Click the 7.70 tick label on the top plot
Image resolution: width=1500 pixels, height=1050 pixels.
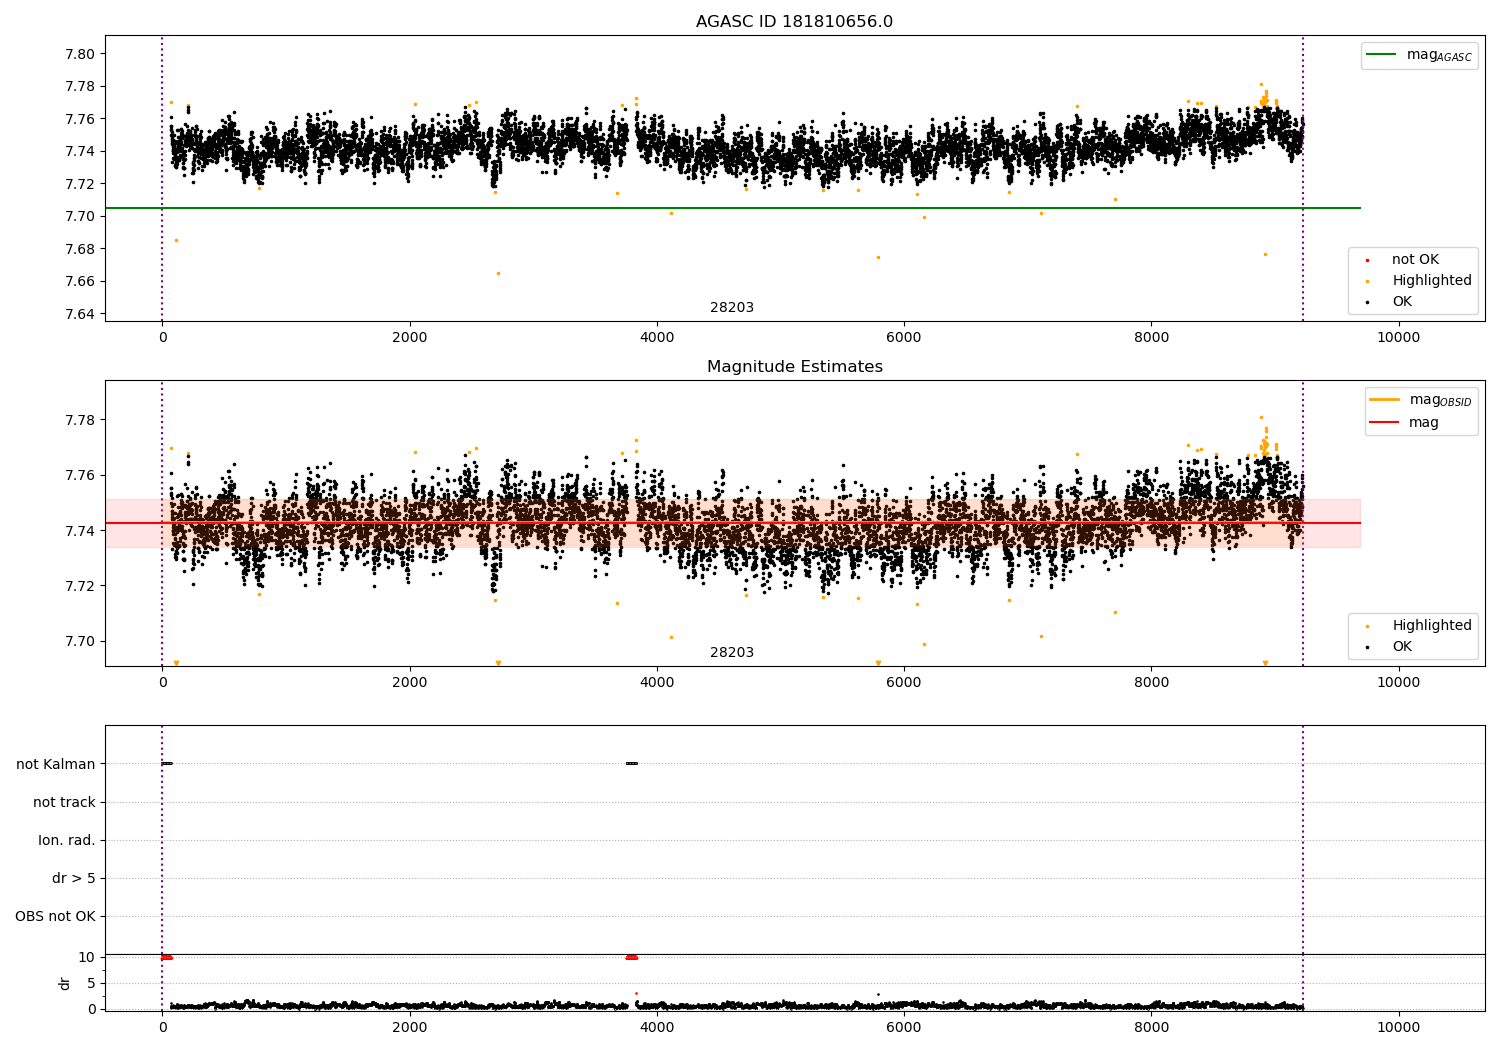79,216
